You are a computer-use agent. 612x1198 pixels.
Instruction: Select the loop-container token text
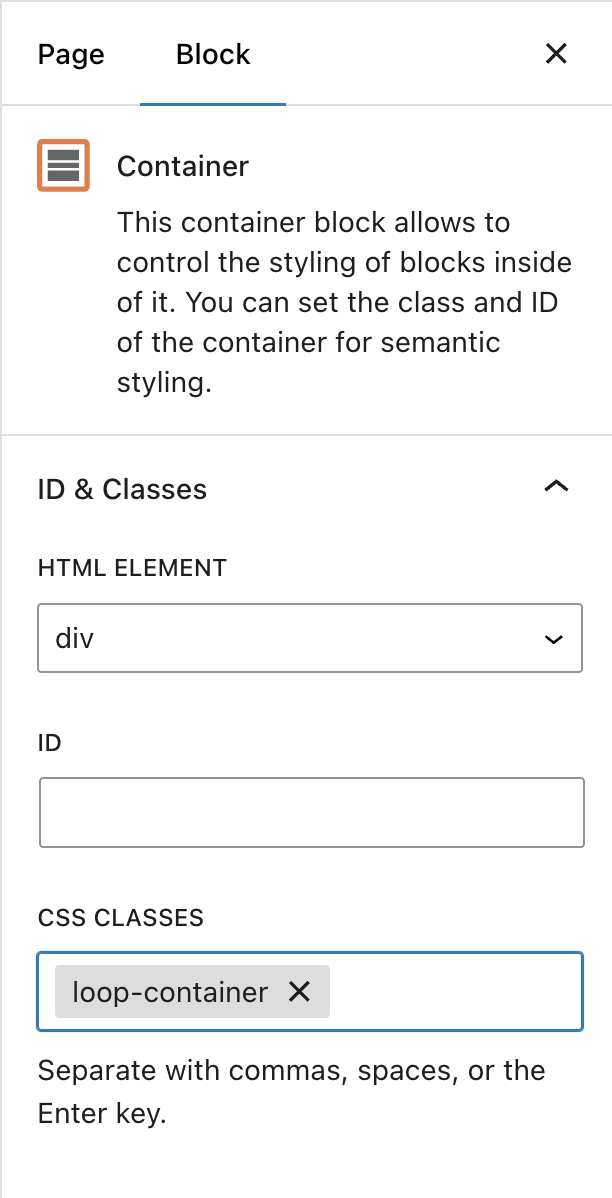tap(170, 992)
